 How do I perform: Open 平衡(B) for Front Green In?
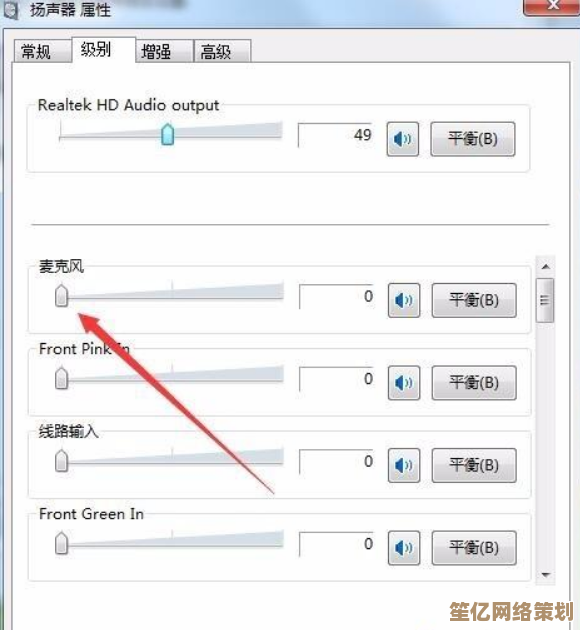pyautogui.click(x=474, y=548)
